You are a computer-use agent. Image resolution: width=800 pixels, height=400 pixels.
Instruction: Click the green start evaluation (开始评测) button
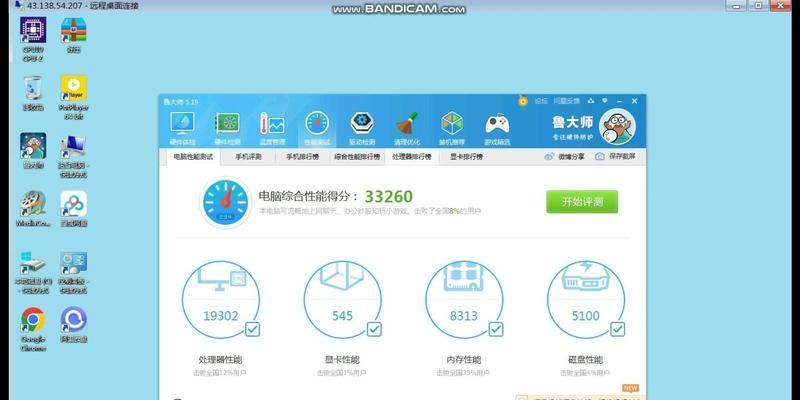coord(582,202)
